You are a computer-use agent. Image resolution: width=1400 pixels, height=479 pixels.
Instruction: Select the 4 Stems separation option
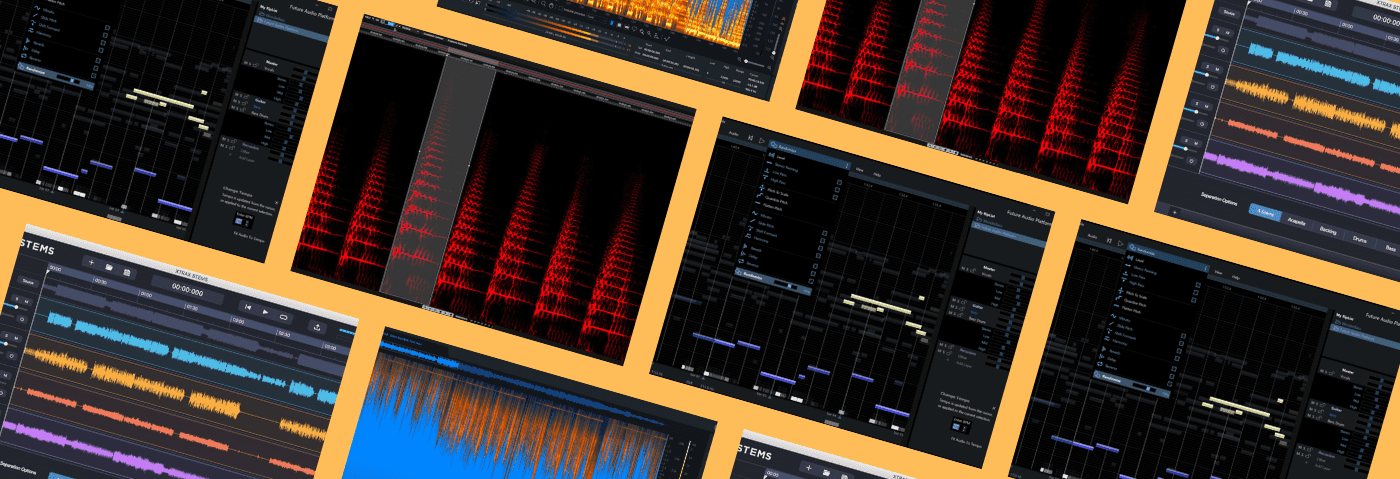(x=1265, y=214)
